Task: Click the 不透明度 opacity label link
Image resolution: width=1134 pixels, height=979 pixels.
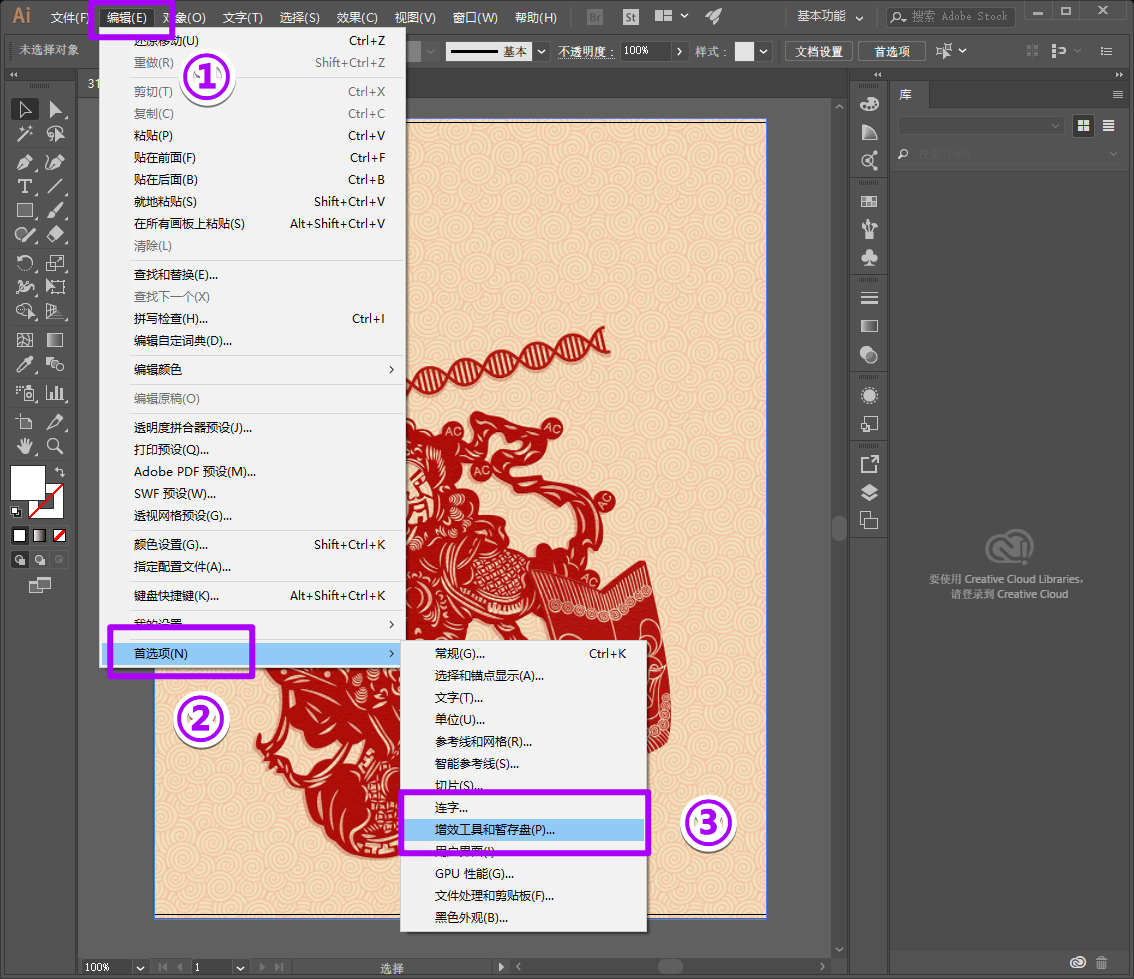Action: tap(585, 51)
